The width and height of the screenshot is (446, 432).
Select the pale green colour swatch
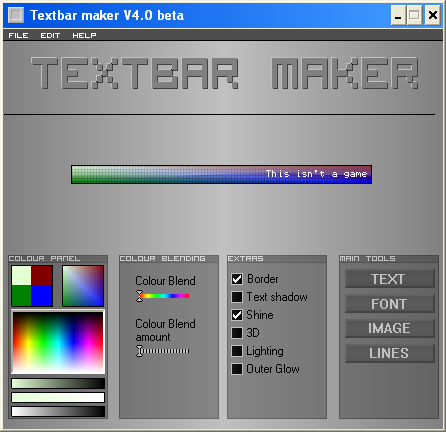pyautogui.click(x=21, y=275)
